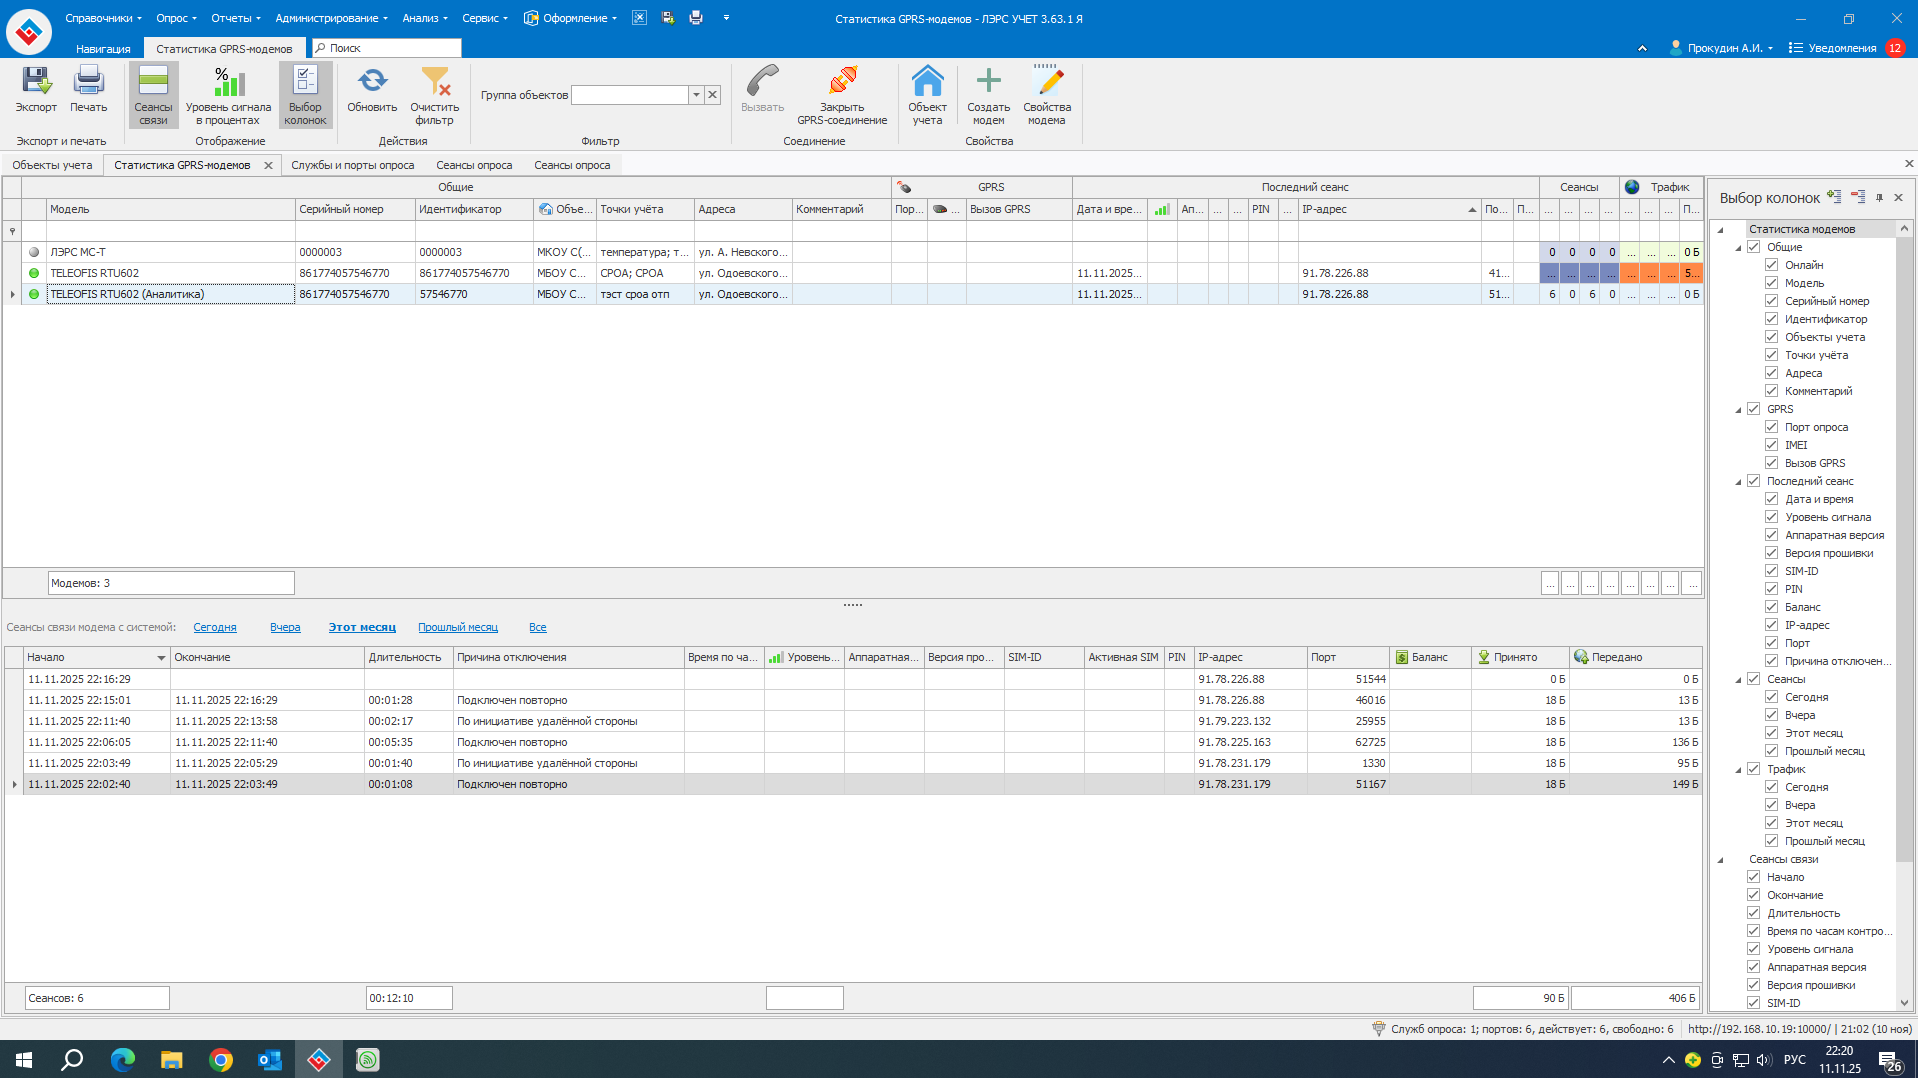Screen dimensions: 1918x1078
Task: Click Очистить фильтр funnel icon
Action: 435,82
